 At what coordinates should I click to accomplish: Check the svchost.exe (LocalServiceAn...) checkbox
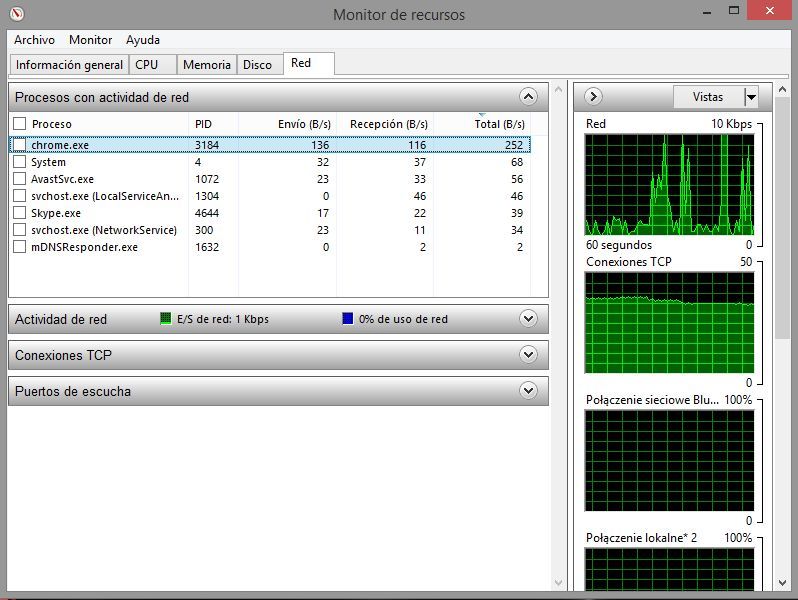(19, 196)
